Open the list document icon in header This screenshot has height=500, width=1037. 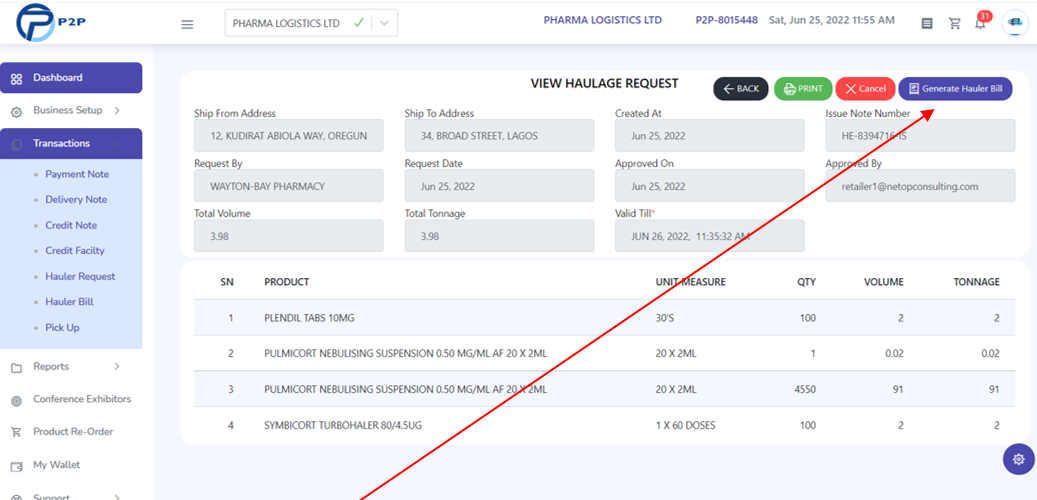click(x=927, y=24)
